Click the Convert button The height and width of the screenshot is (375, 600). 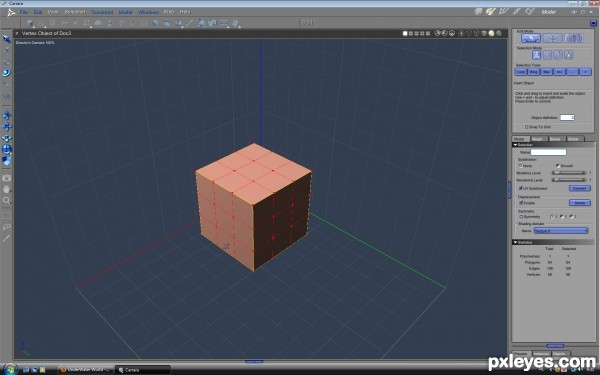579,188
